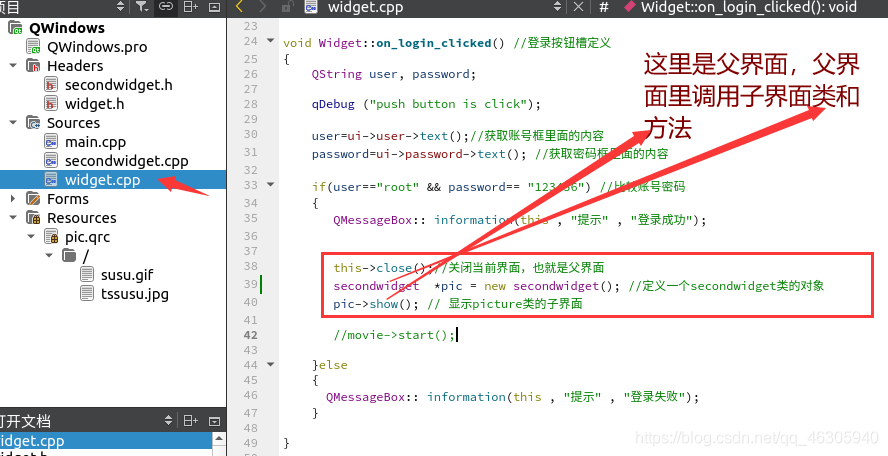Open the Widget::on_login_clicked symbol dropdown

[742, 7]
